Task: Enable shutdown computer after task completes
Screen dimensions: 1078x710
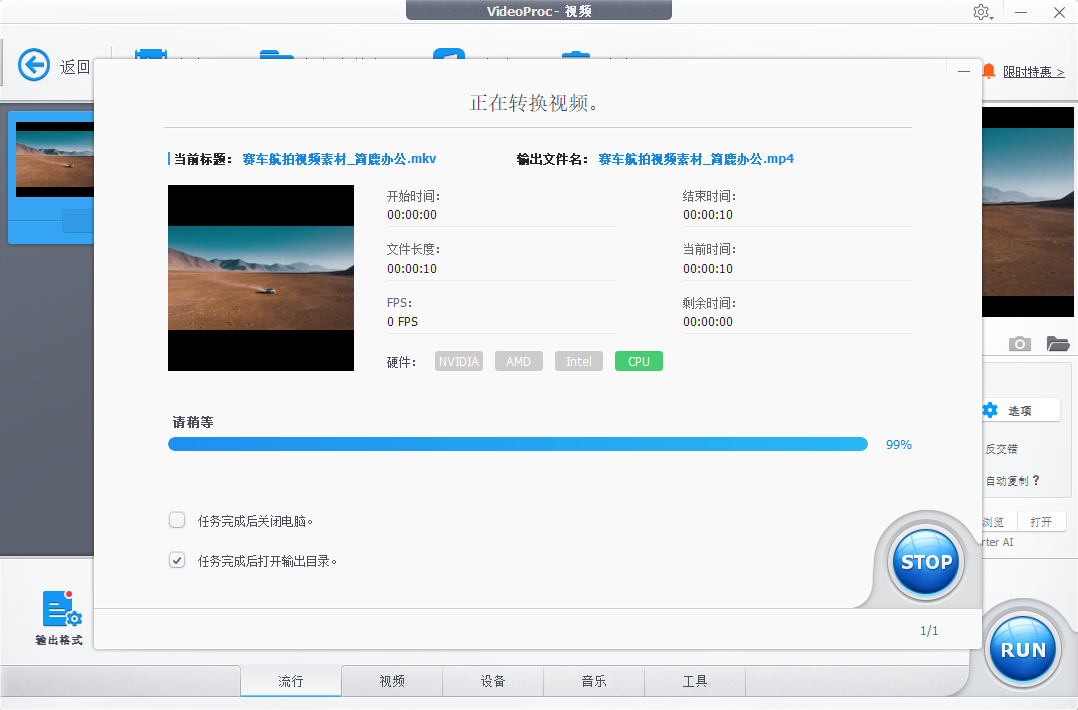Action: [x=177, y=520]
